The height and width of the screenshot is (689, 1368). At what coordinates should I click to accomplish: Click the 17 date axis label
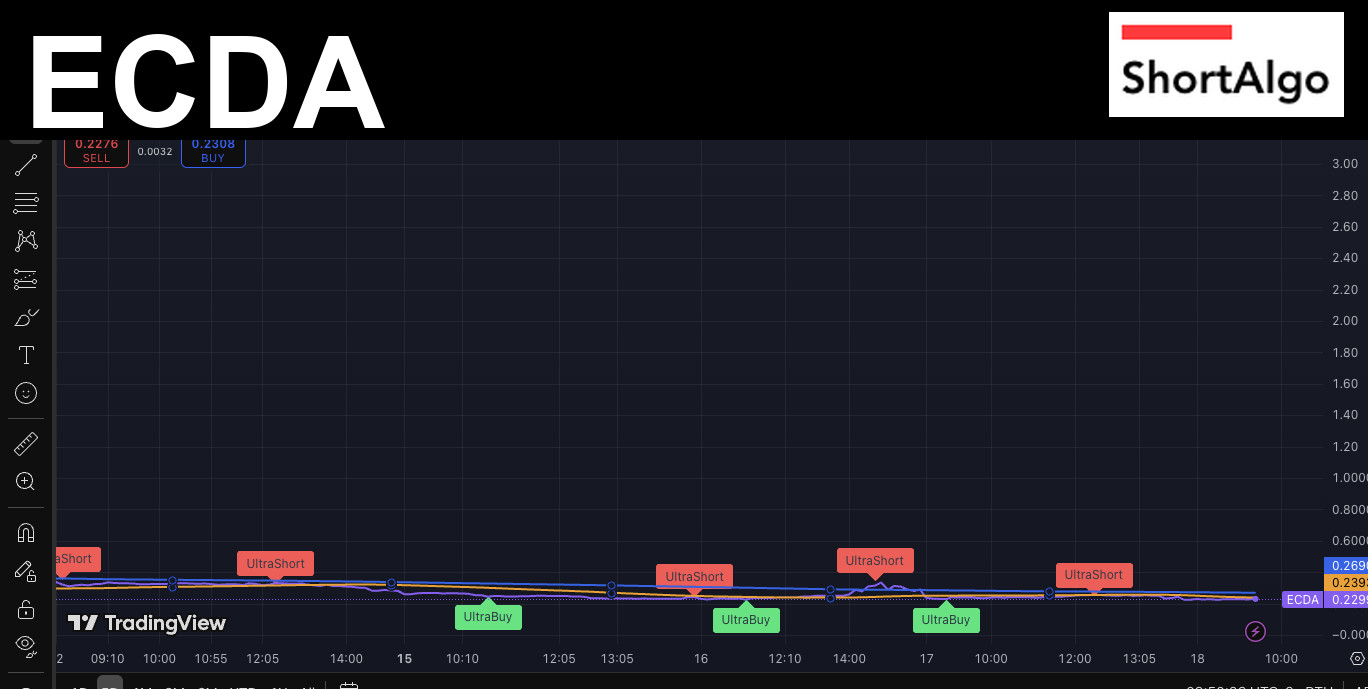[x=927, y=659]
